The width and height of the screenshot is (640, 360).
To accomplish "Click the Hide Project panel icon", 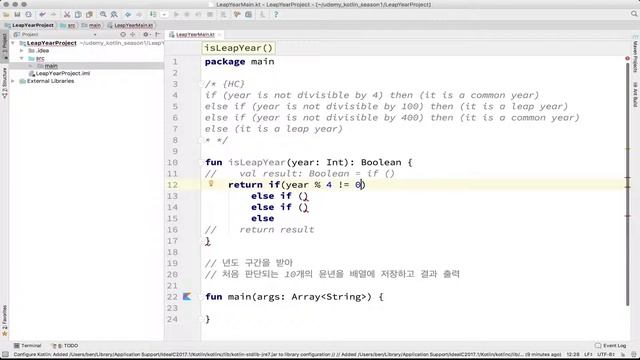I will (x=158, y=35).
